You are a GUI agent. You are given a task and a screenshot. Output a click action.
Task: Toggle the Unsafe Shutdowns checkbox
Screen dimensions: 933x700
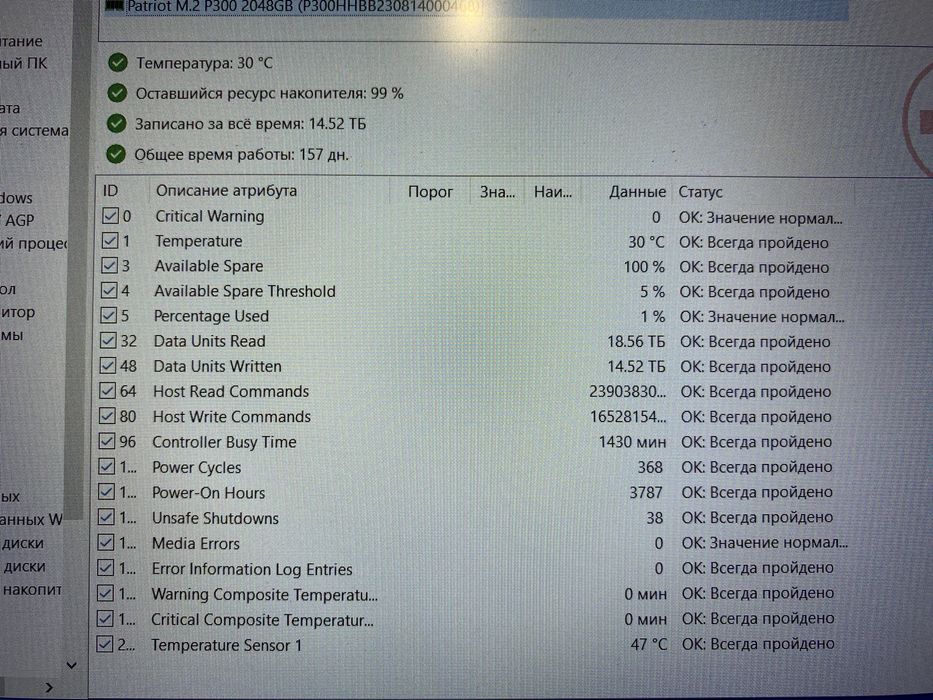click(106, 517)
